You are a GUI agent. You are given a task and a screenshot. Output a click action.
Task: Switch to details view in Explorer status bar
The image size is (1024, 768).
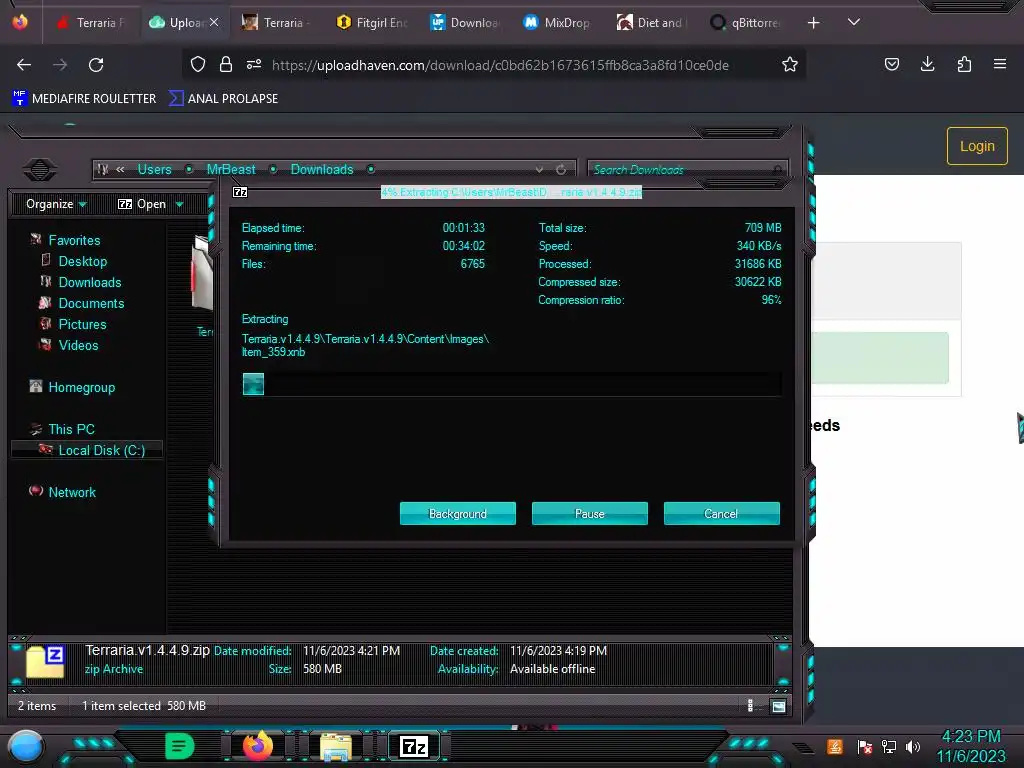click(x=750, y=705)
